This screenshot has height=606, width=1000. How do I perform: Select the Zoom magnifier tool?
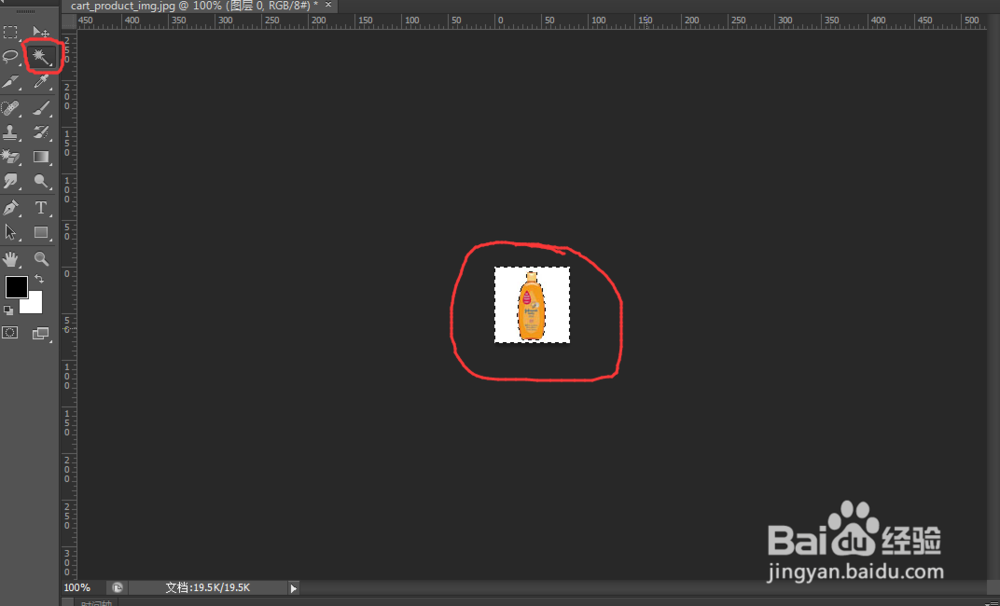click(41, 259)
